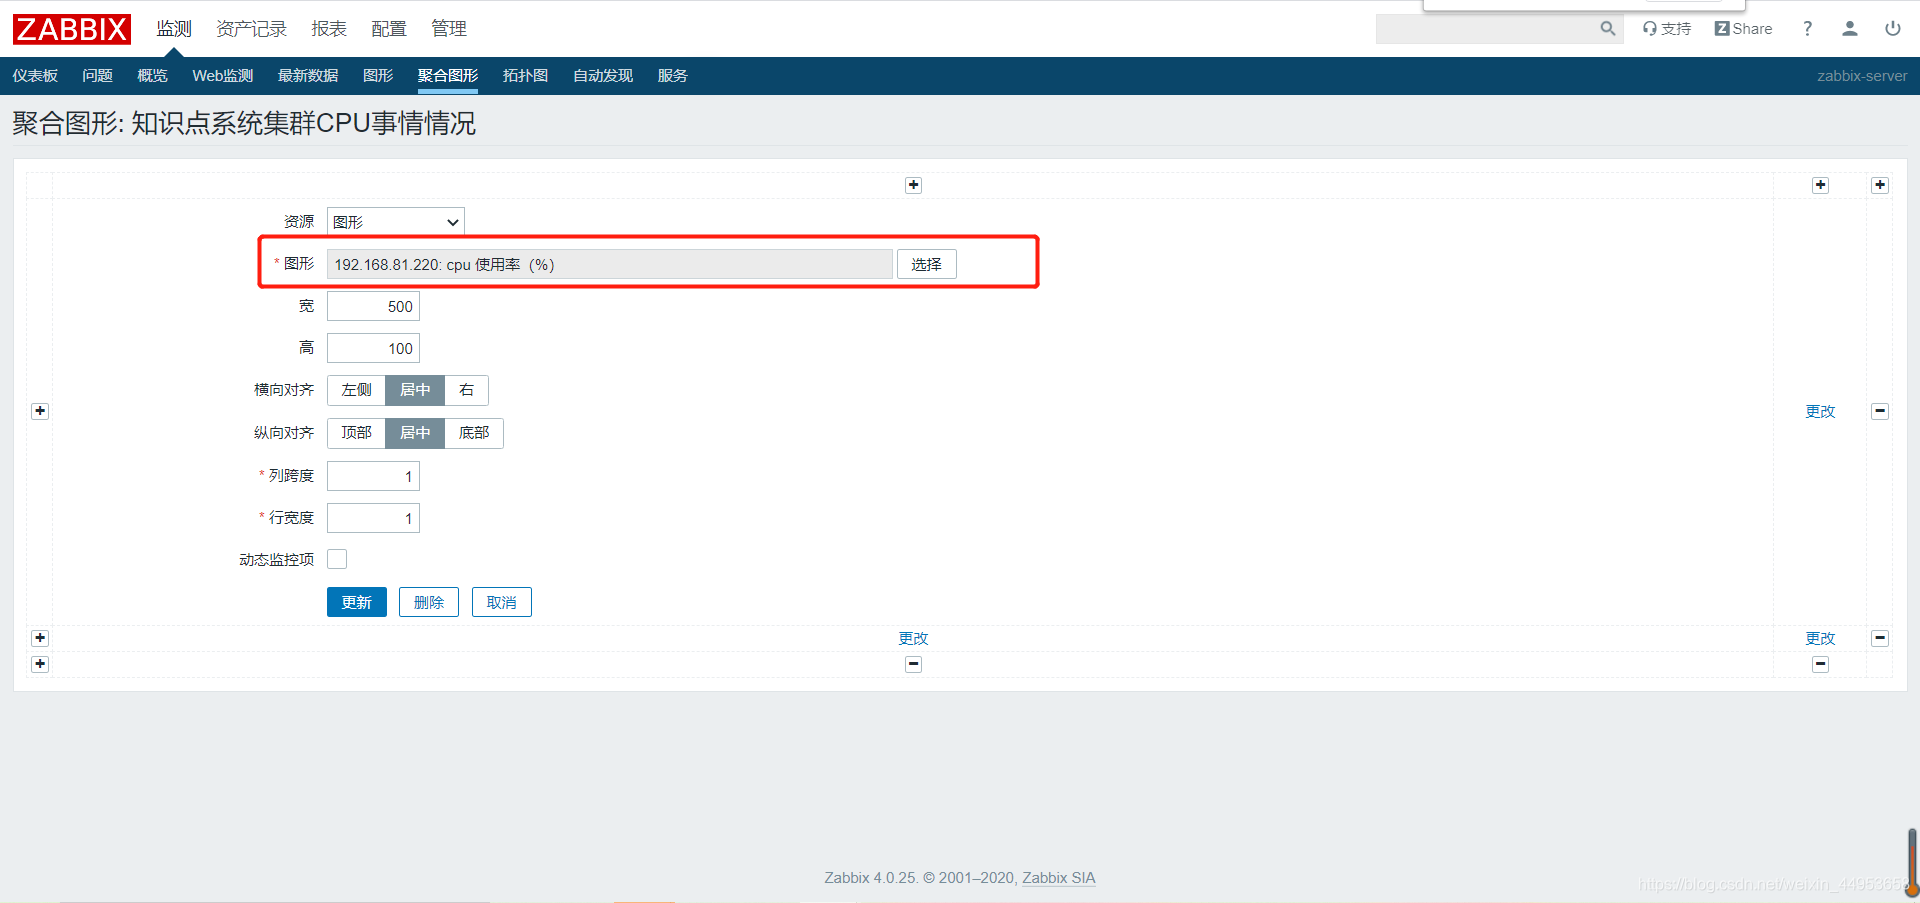
Task: Go to the 最新数据 submenu
Action: (x=308, y=76)
